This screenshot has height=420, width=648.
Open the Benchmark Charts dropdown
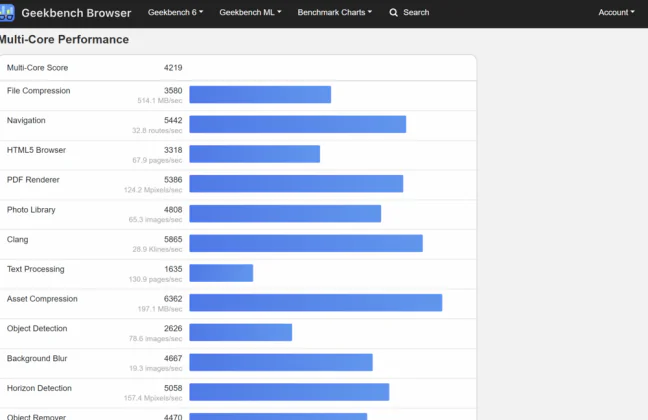coord(334,12)
